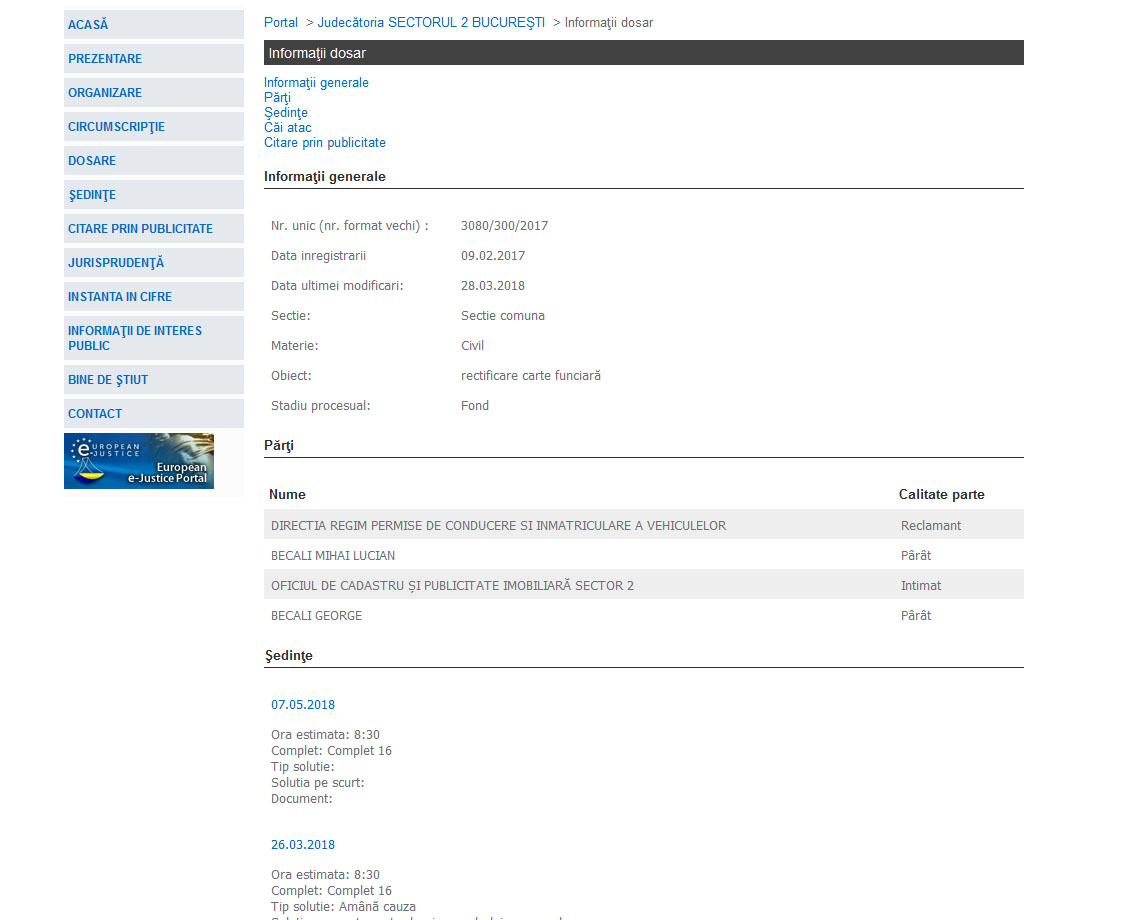Screen dimensions: 1130x920
Task: Open the 07.05.2018 hearing date link
Action: point(303,705)
